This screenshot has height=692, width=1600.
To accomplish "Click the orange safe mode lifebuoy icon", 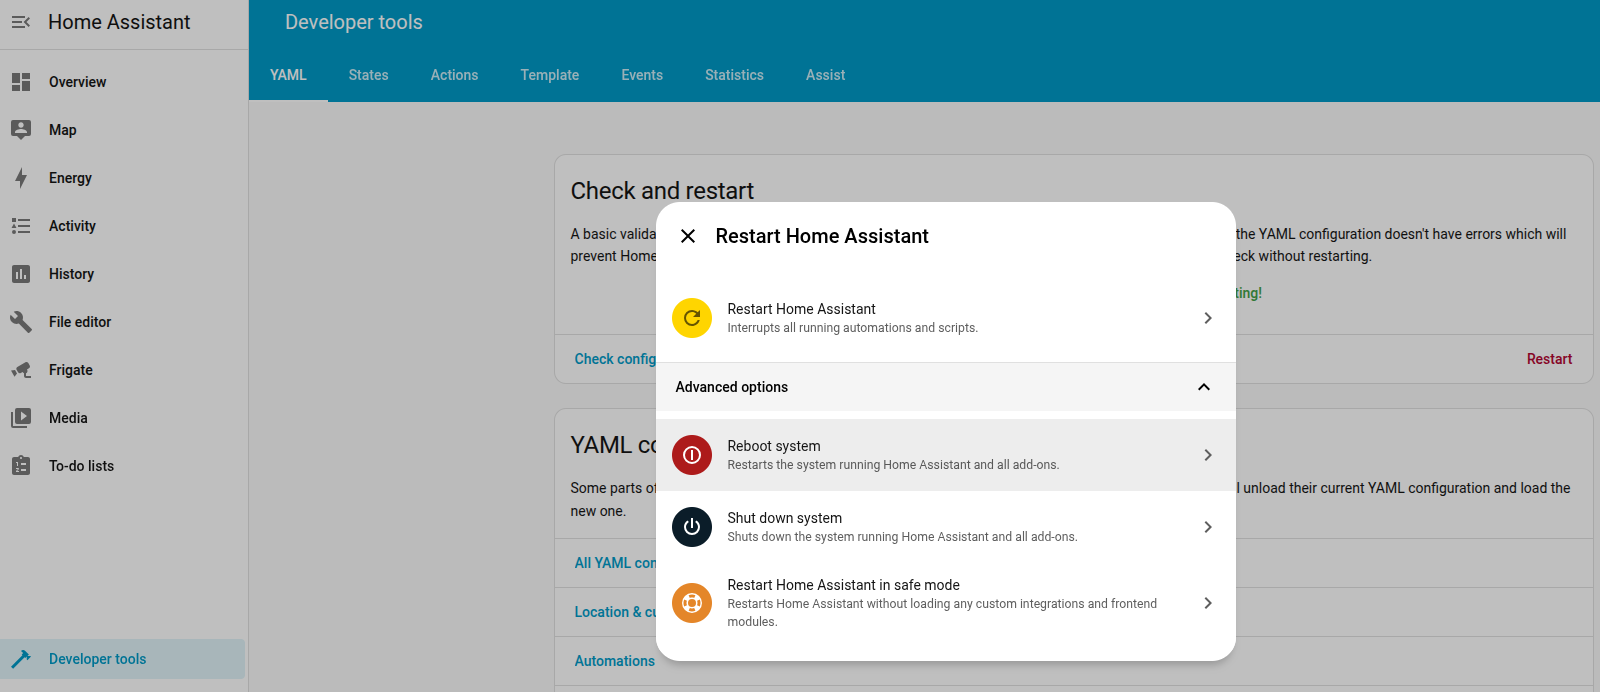I will (x=691, y=603).
